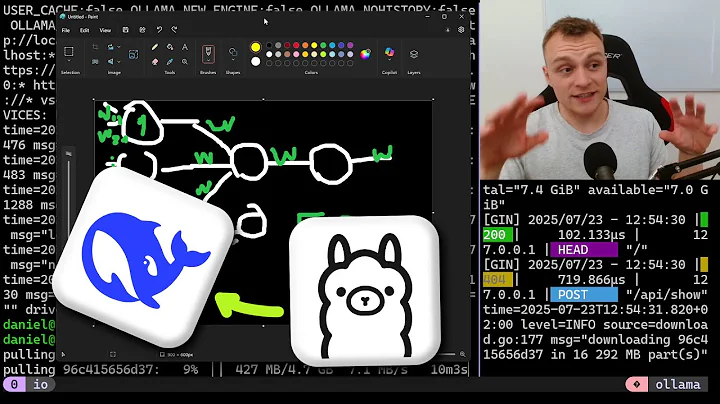Pick the purple color swatch

tap(350, 45)
